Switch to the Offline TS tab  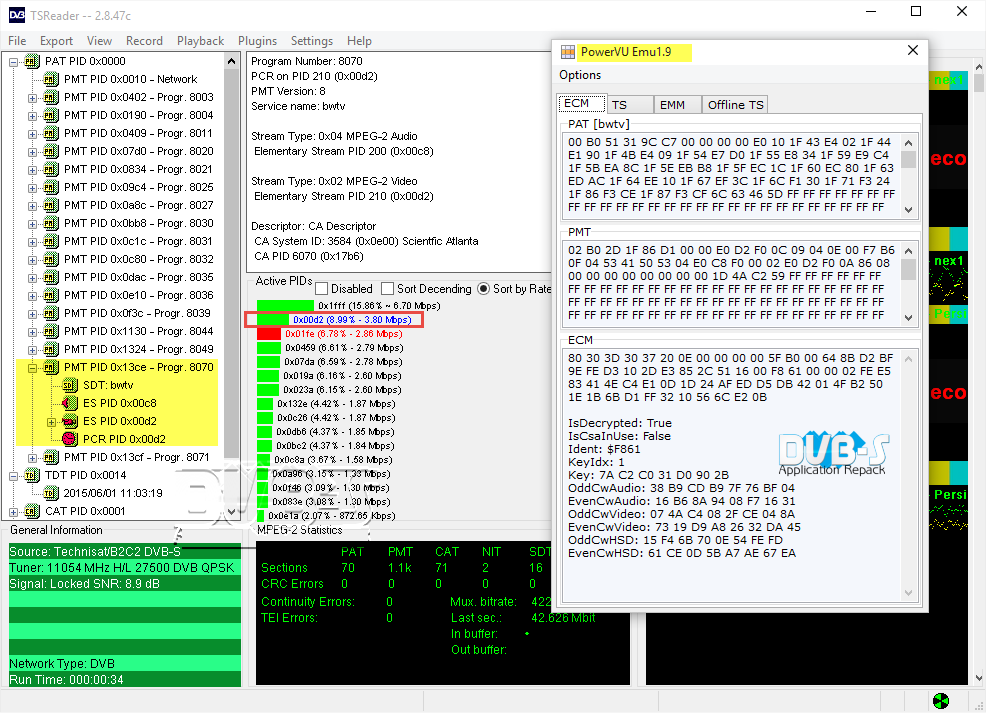735,105
